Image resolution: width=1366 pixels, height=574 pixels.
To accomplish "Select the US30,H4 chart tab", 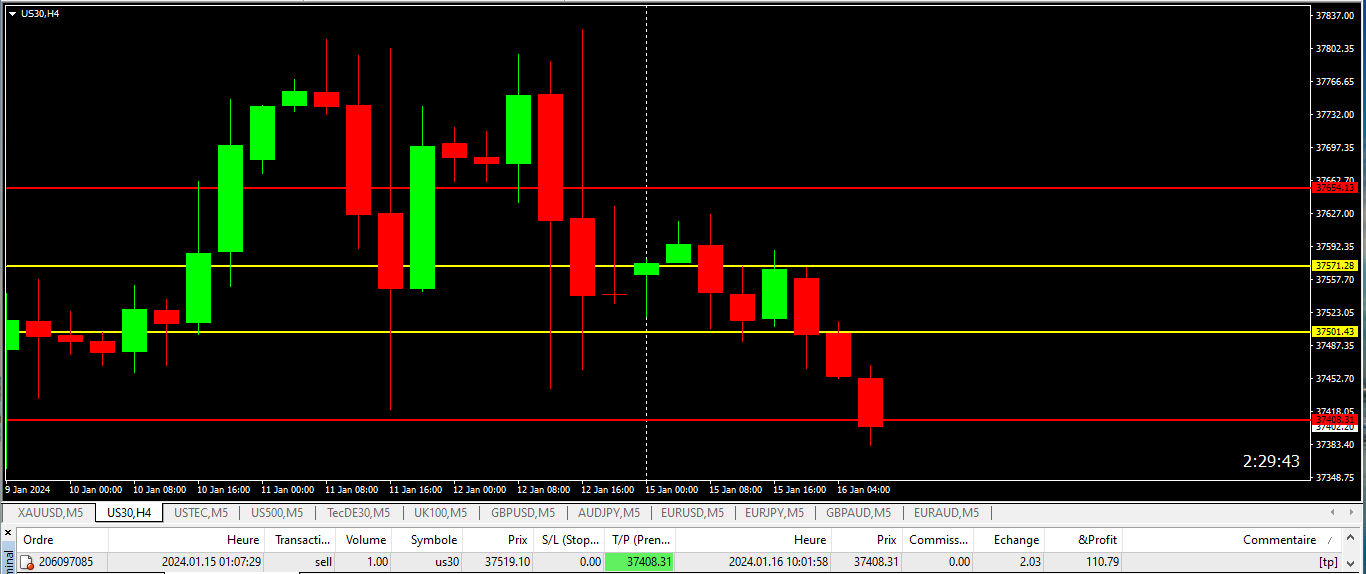I will coord(129,513).
